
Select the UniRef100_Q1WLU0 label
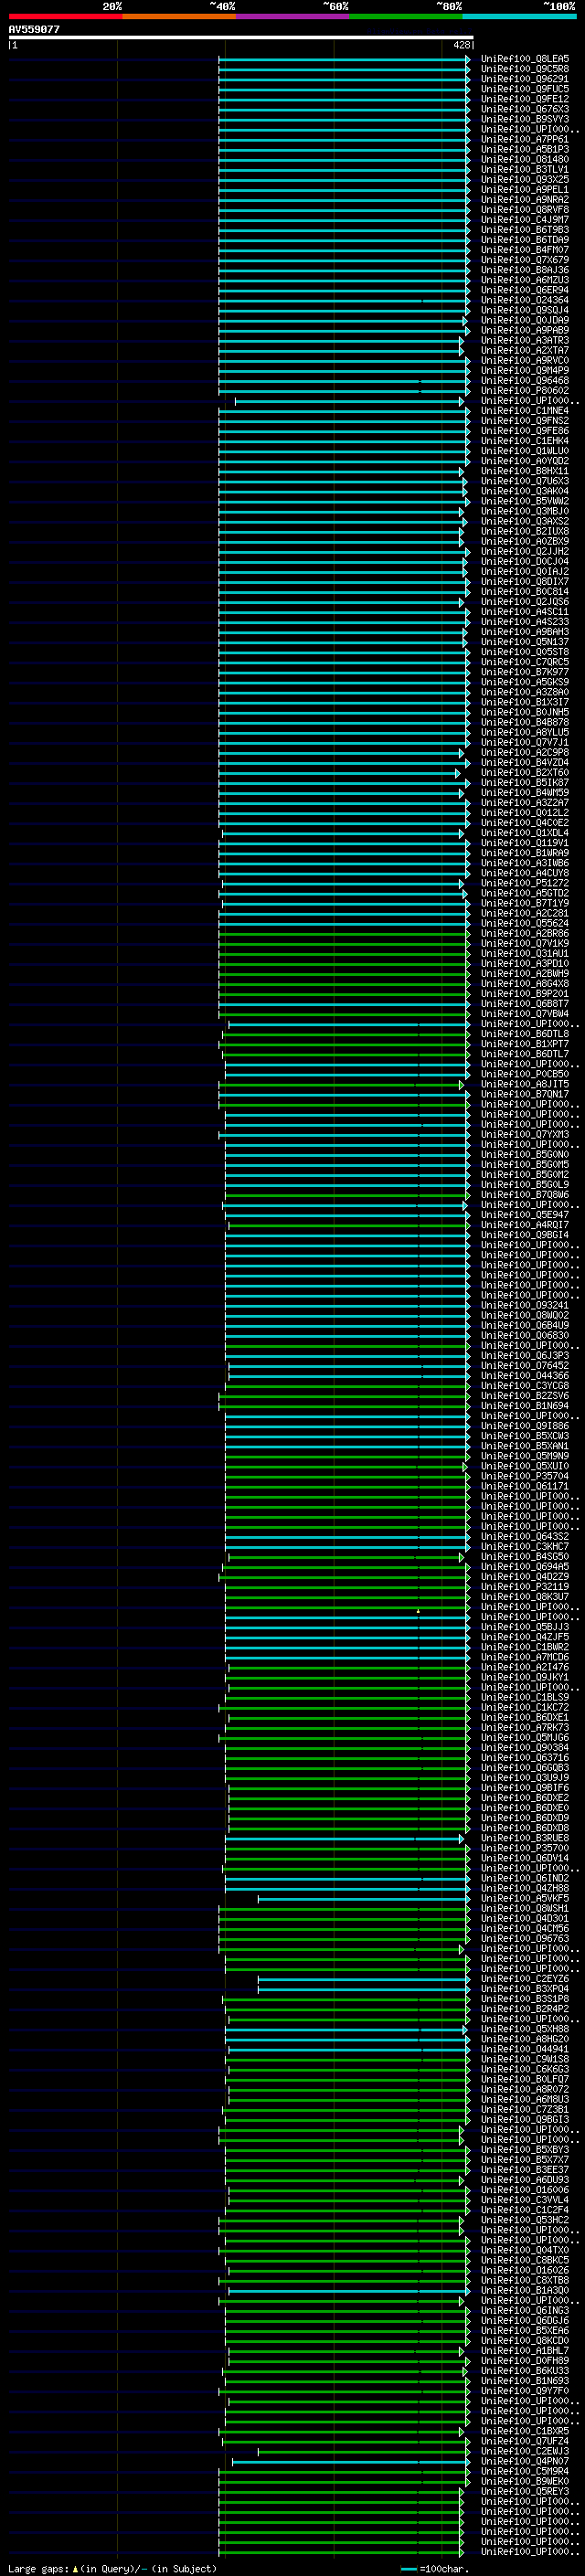[x=525, y=451]
